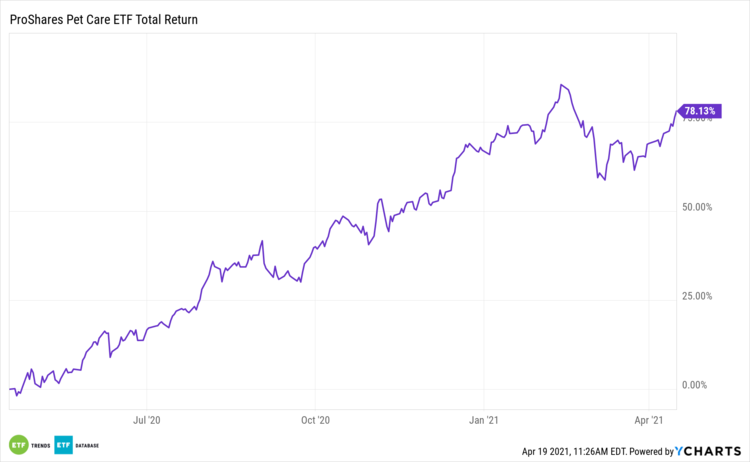The width and height of the screenshot is (750, 462).
Task: Select the Oct '20 x-axis label
Action: [x=315, y=420]
